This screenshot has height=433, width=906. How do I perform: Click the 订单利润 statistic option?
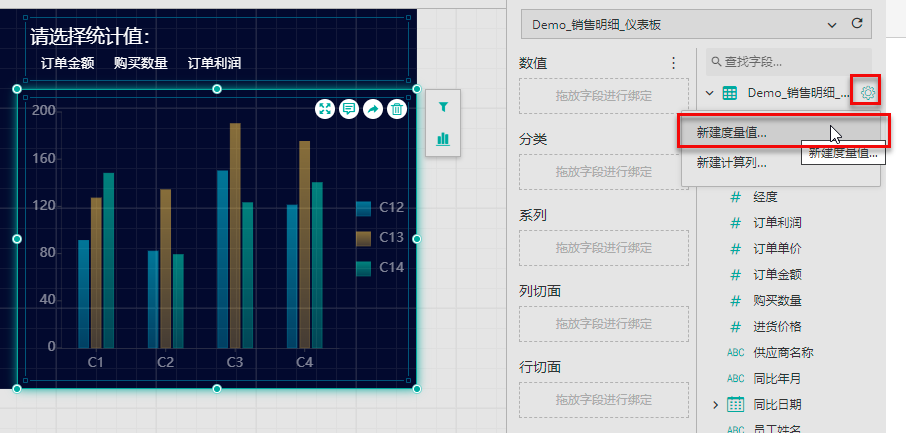(x=214, y=63)
